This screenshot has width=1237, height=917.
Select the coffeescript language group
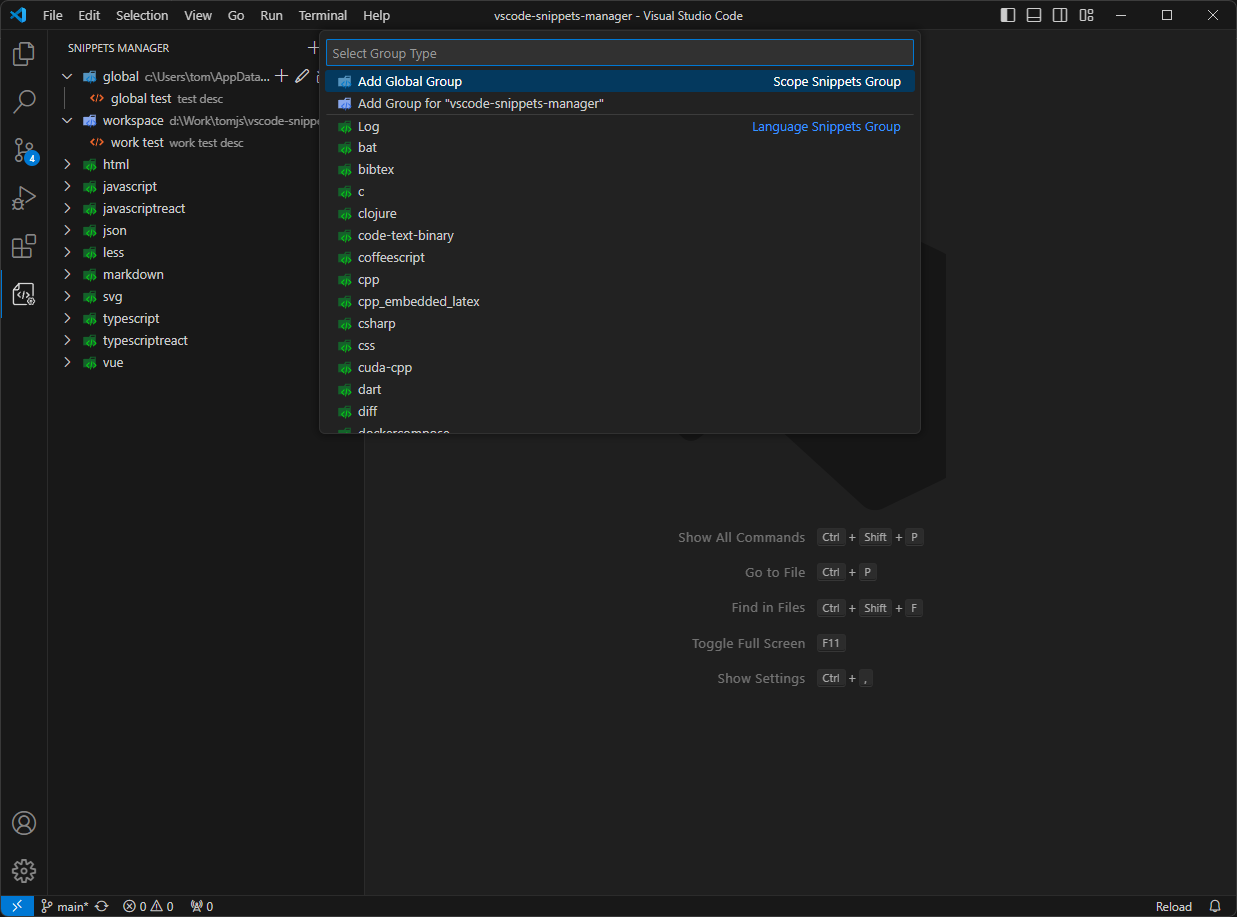click(620, 257)
